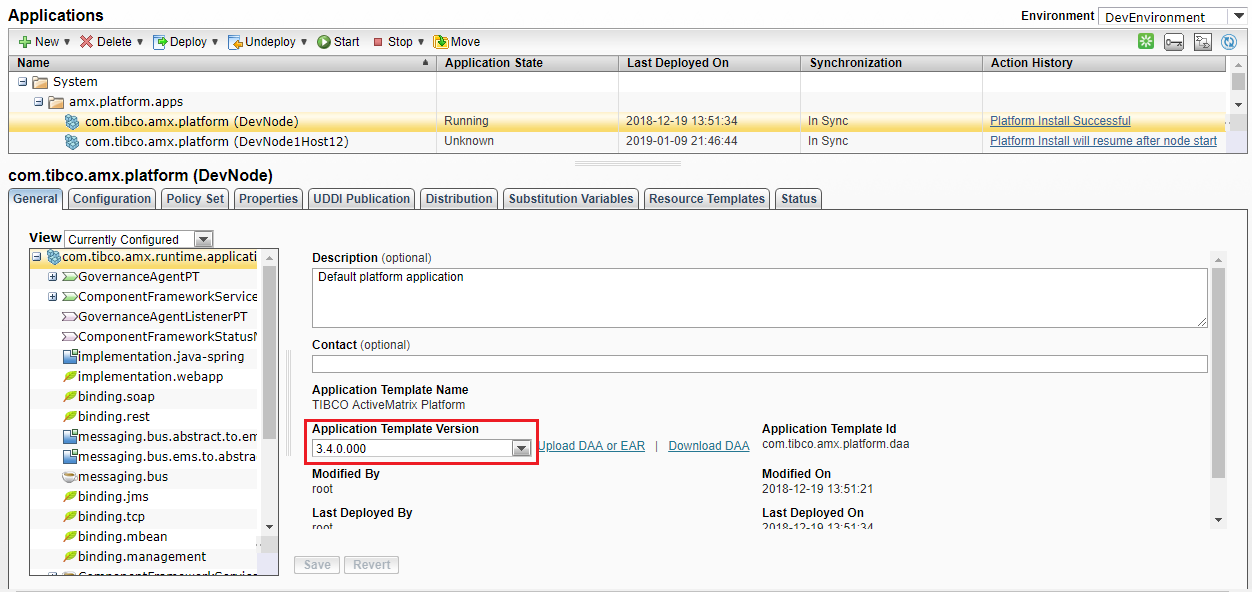Collapse the System folder node
This screenshot has height=592, width=1252.
(23, 82)
